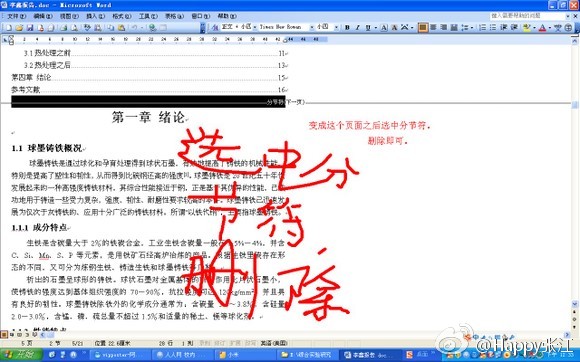Click the text highlight marker icon
Image resolution: width=580 pixels, height=362 pixels.
pyautogui.click(x=526, y=27)
